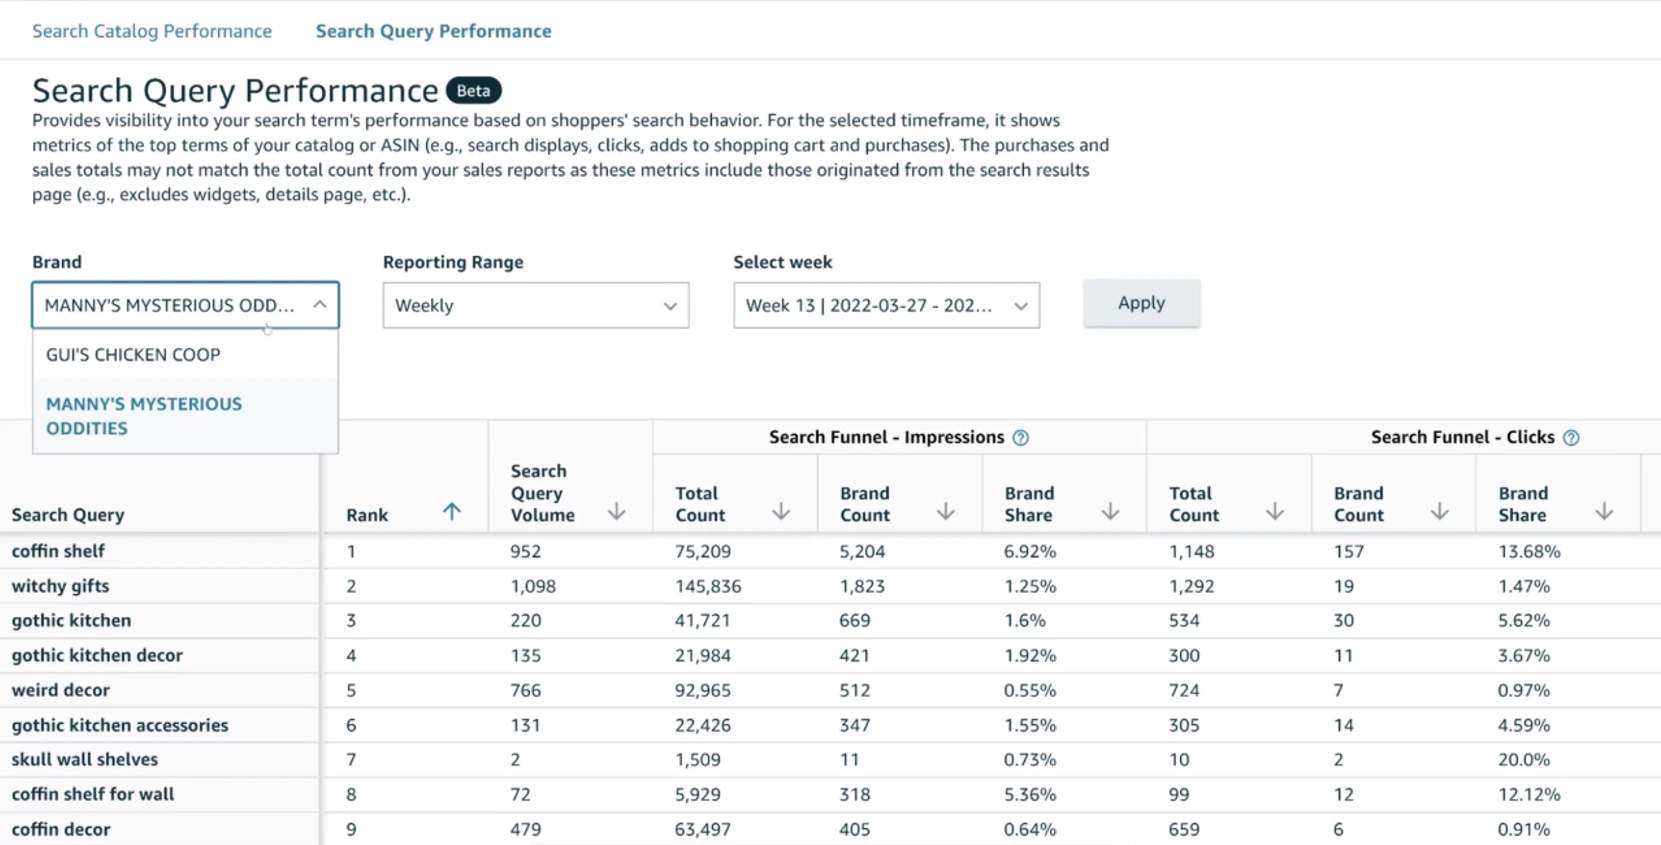Image resolution: width=1661 pixels, height=845 pixels.
Task: Sort Clicks Total Count column arrow
Action: pyautogui.click(x=1275, y=512)
